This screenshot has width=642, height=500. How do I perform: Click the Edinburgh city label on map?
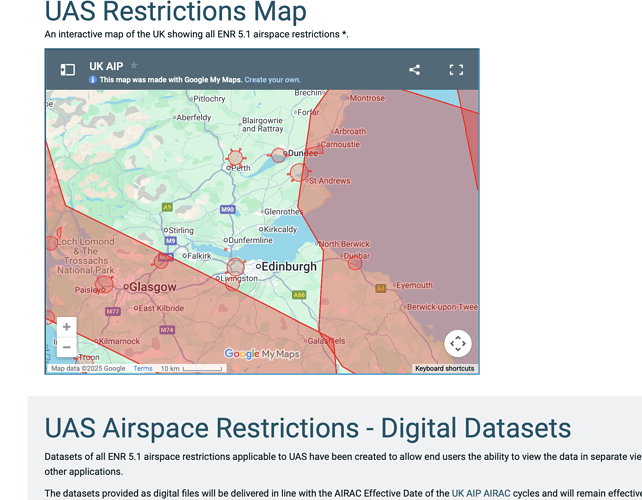pyautogui.click(x=288, y=267)
